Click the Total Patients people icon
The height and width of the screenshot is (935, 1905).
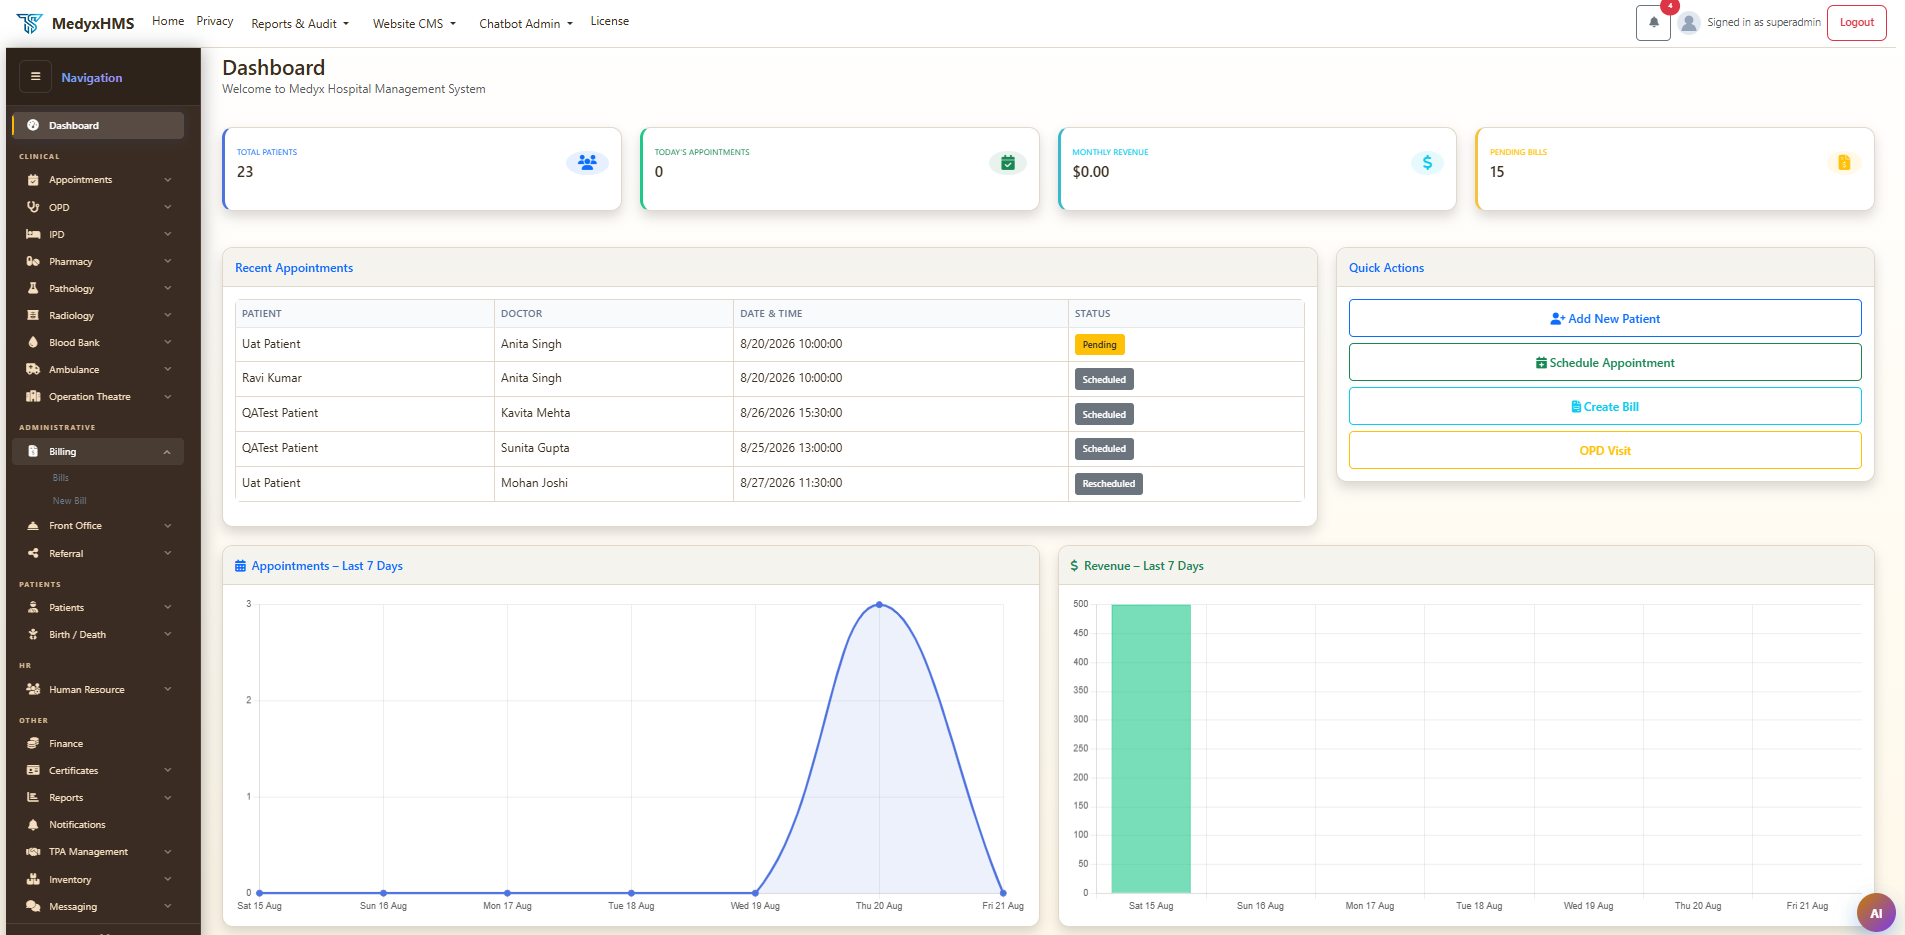pyautogui.click(x=587, y=162)
